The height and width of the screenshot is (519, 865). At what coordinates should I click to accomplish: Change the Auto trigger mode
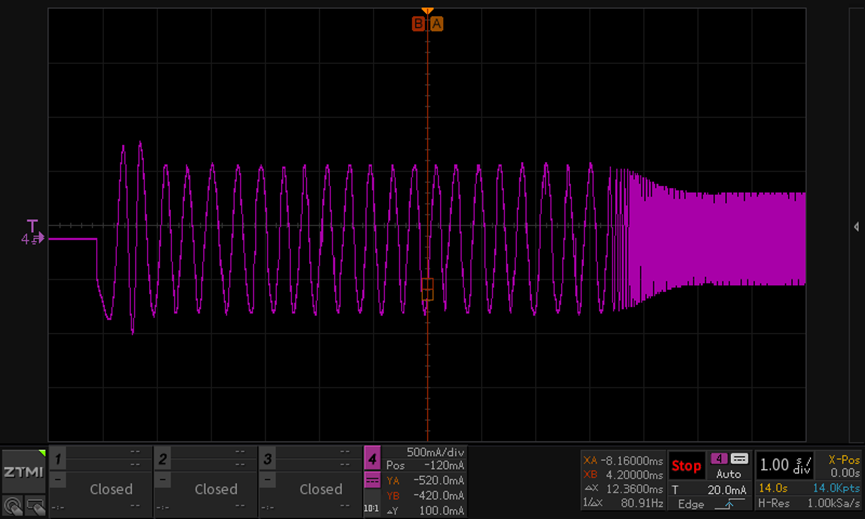pyautogui.click(x=729, y=474)
